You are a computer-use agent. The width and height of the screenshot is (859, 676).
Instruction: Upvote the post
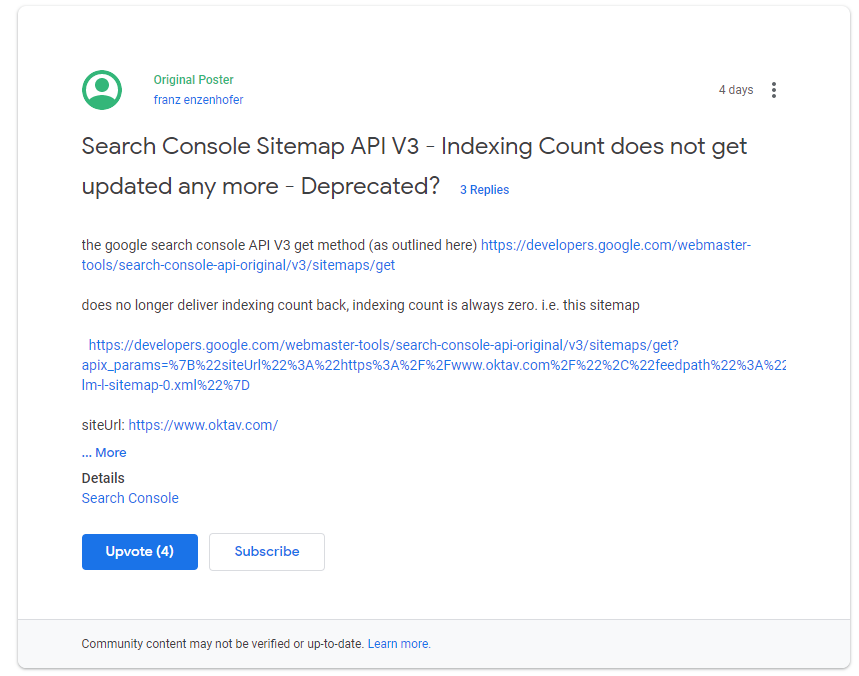[x=139, y=551]
